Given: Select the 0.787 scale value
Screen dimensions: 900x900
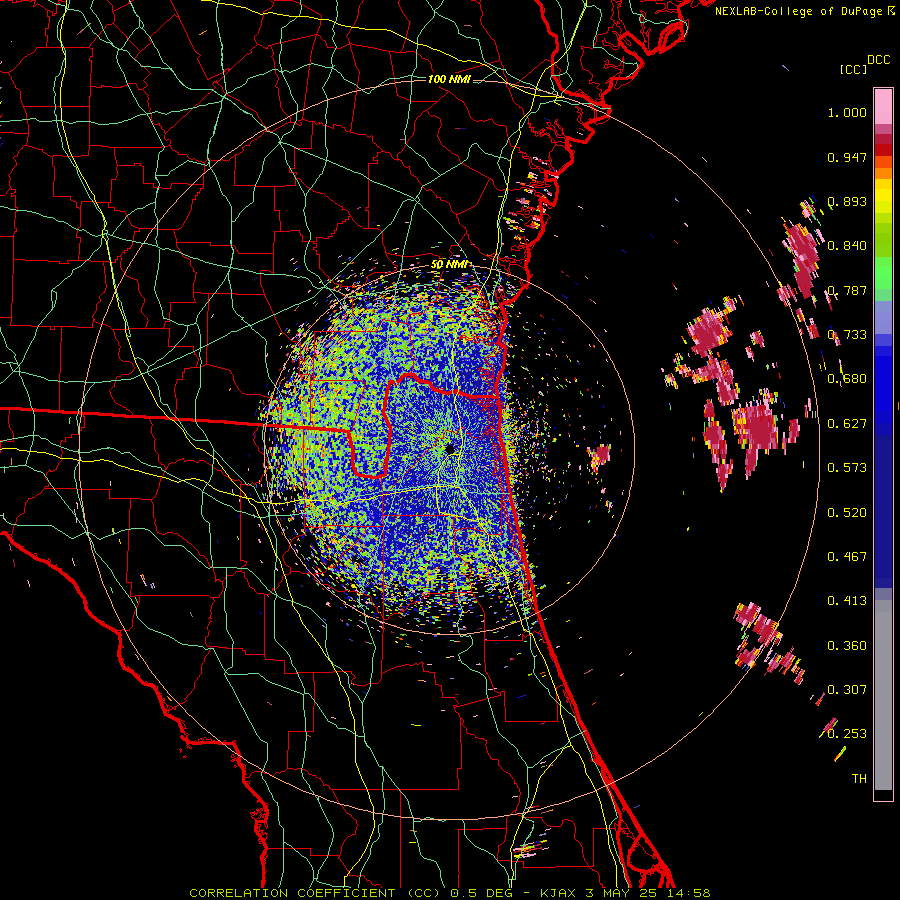Looking at the screenshot, I should [x=847, y=290].
